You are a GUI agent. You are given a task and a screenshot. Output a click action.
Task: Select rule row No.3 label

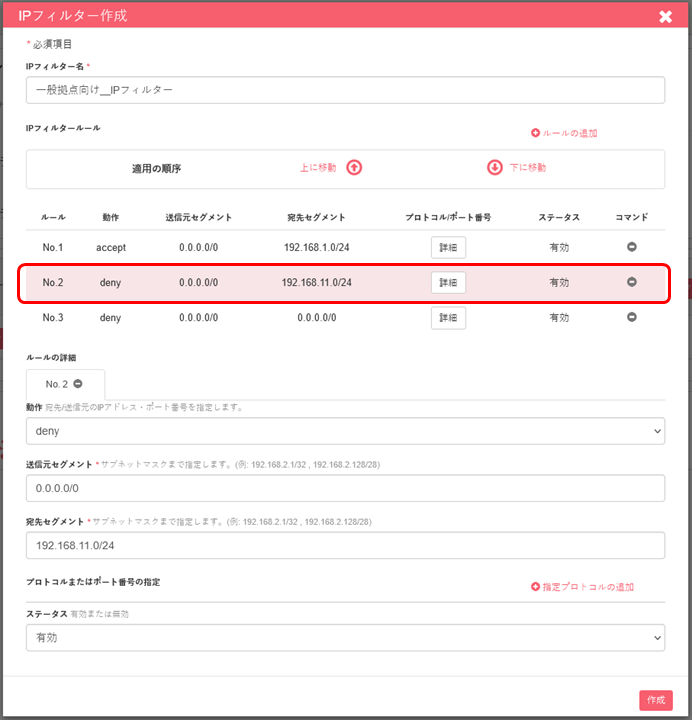(53, 318)
